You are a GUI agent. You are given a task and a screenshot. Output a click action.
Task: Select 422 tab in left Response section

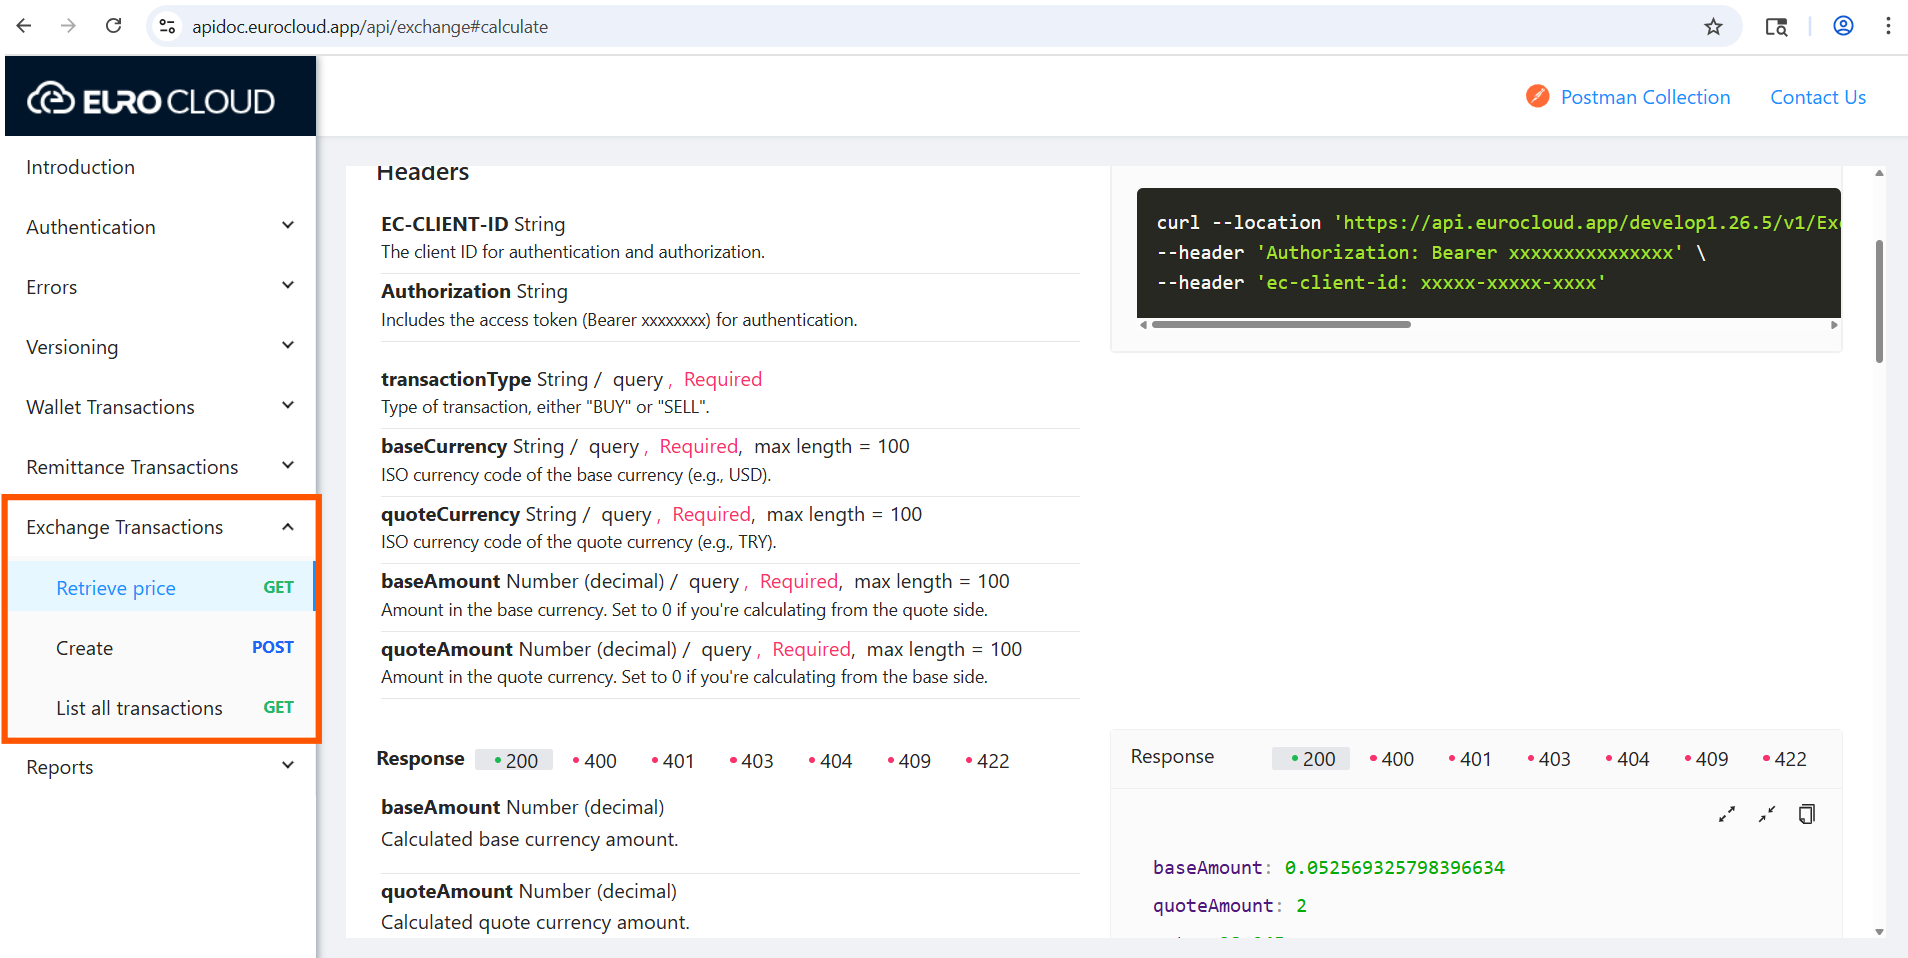[x=987, y=761]
